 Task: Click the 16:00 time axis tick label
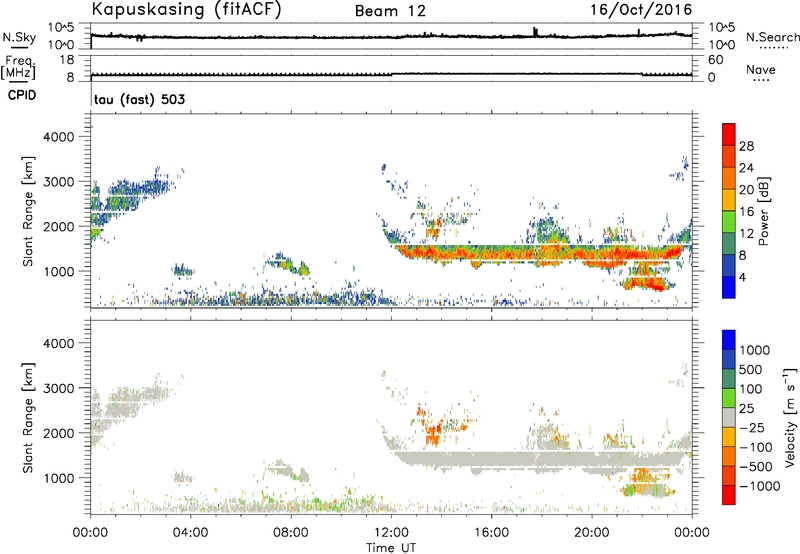tap(491, 533)
